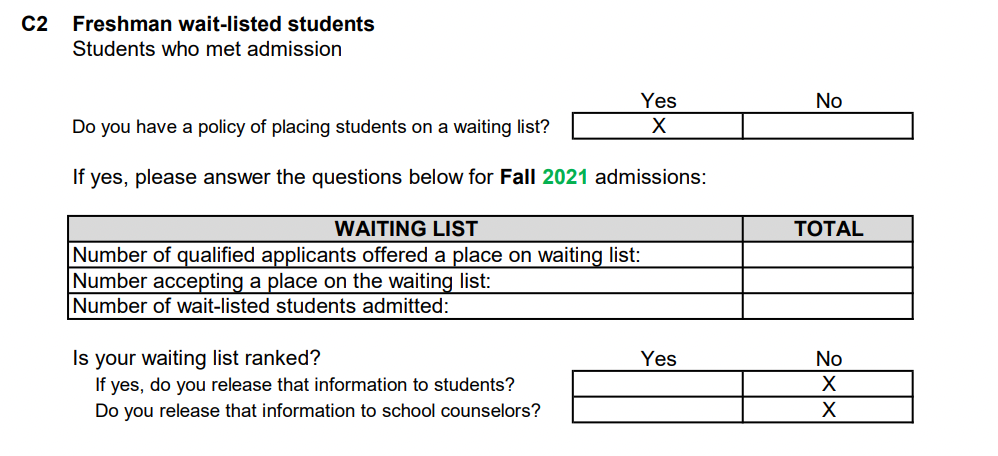Click 'Number accepting a place on the waiting list' label
Screen dimensions: 998x456
pos(282,281)
